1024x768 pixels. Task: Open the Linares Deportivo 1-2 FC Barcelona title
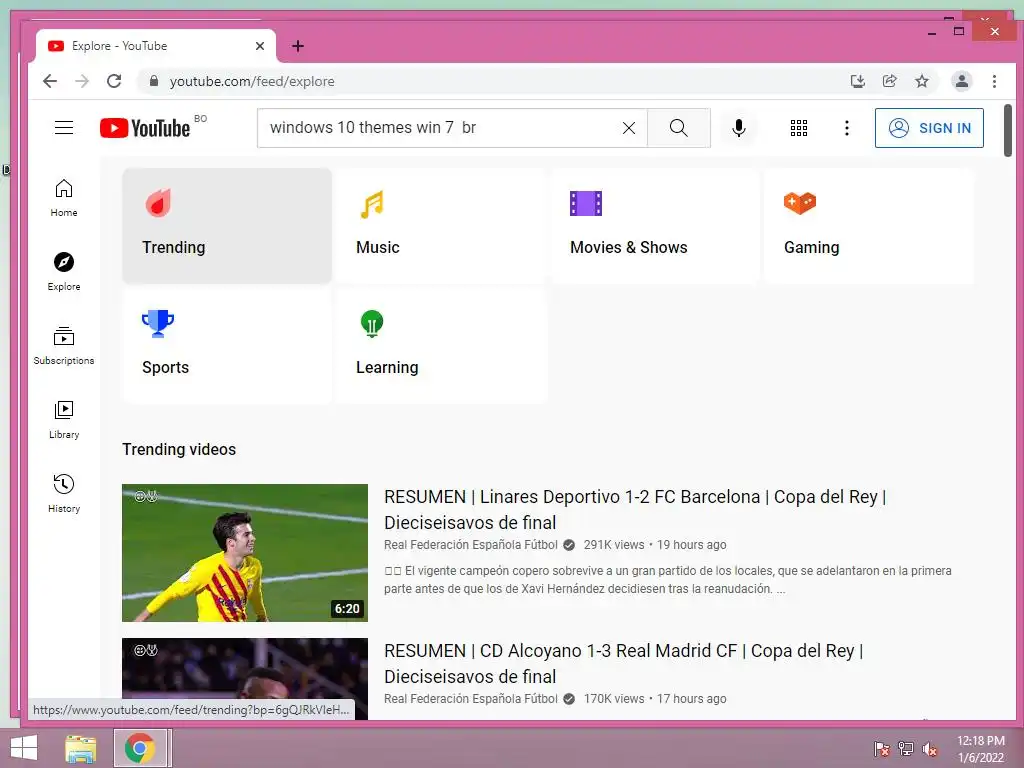tap(635, 509)
